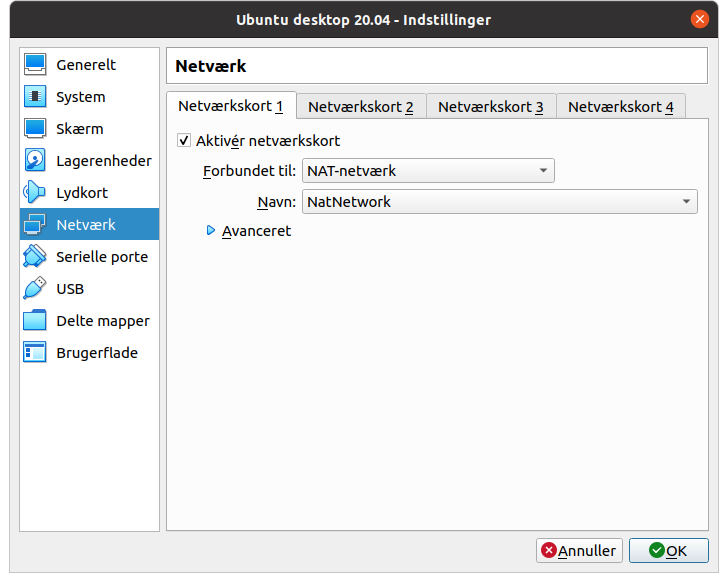Select Serielle porte connector icon

[35, 257]
